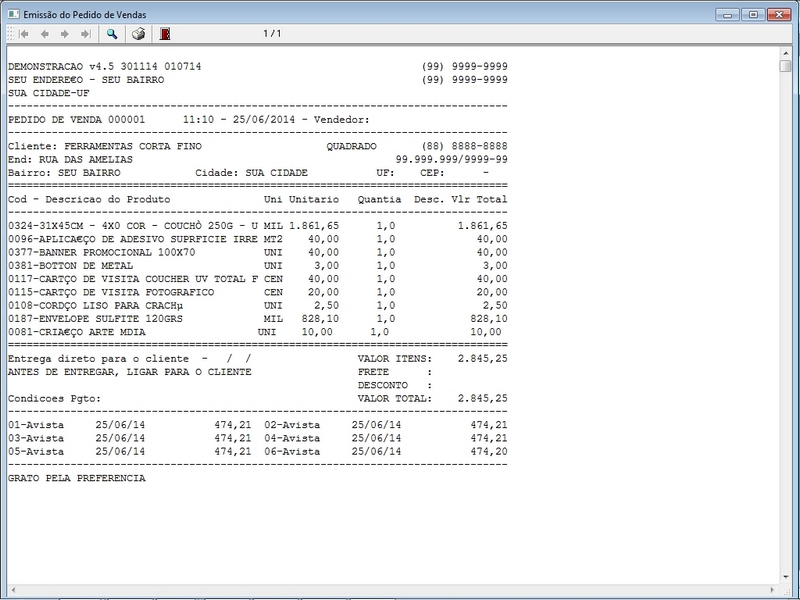Jump to last page of the report
The height and width of the screenshot is (600, 800).
coord(86,34)
